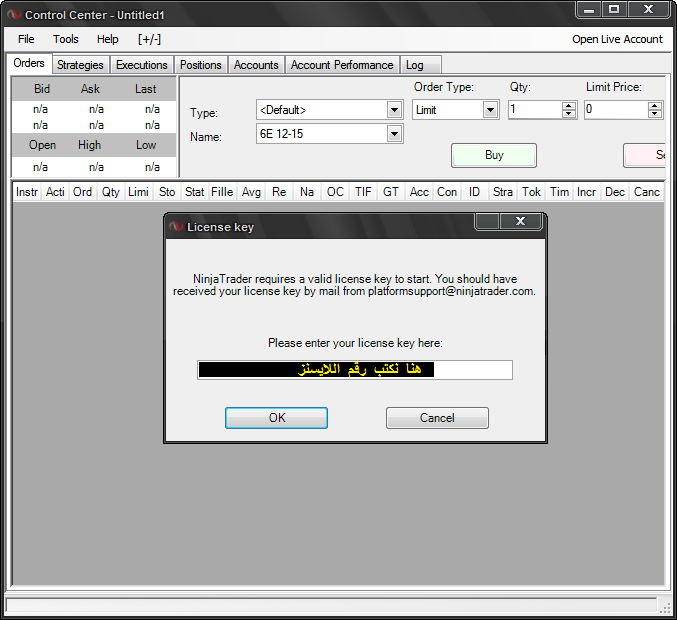The width and height of the screenshot is (677, 620).
Task: Close the License key dialog
Action: [521, 221]
